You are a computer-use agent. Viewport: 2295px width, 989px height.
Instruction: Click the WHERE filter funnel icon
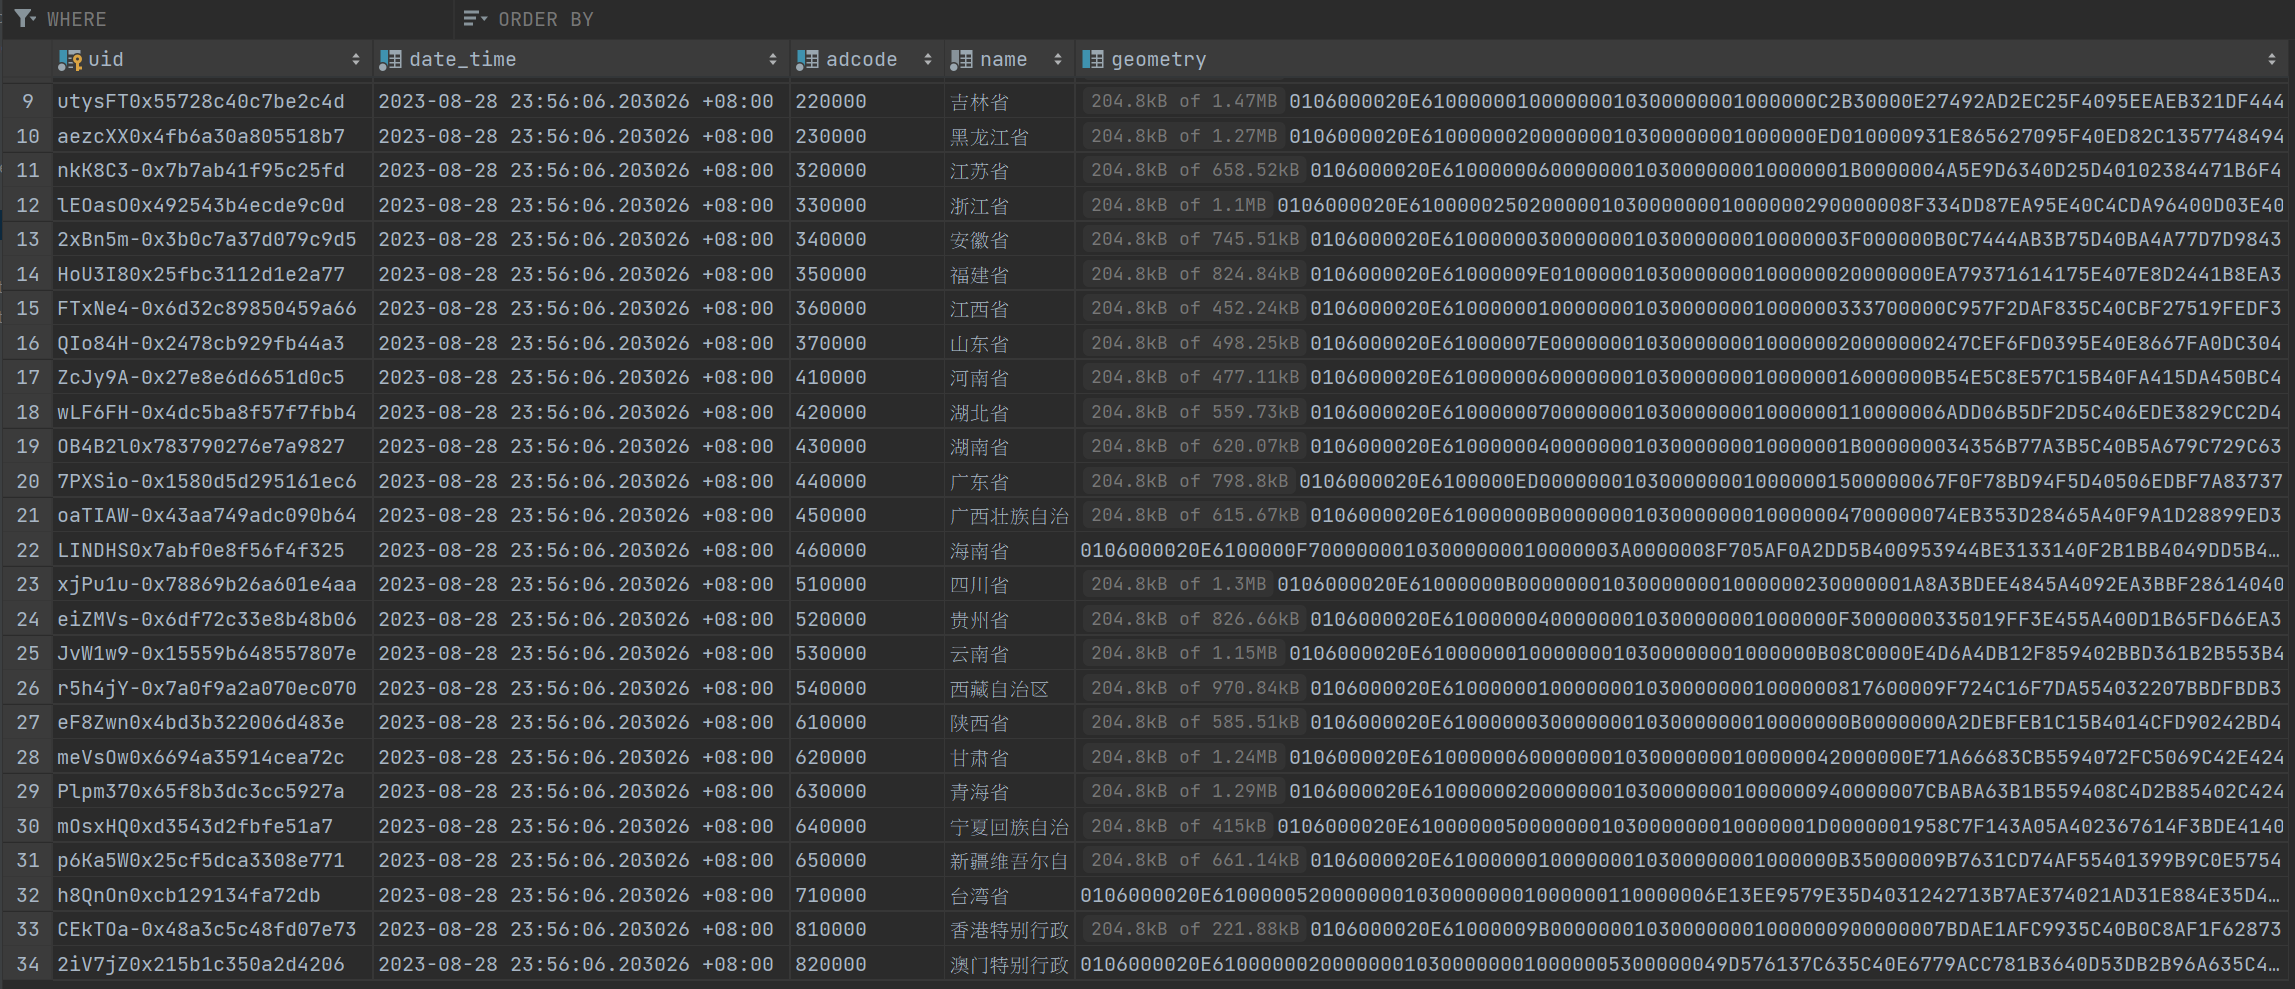[x=25, y=18]
